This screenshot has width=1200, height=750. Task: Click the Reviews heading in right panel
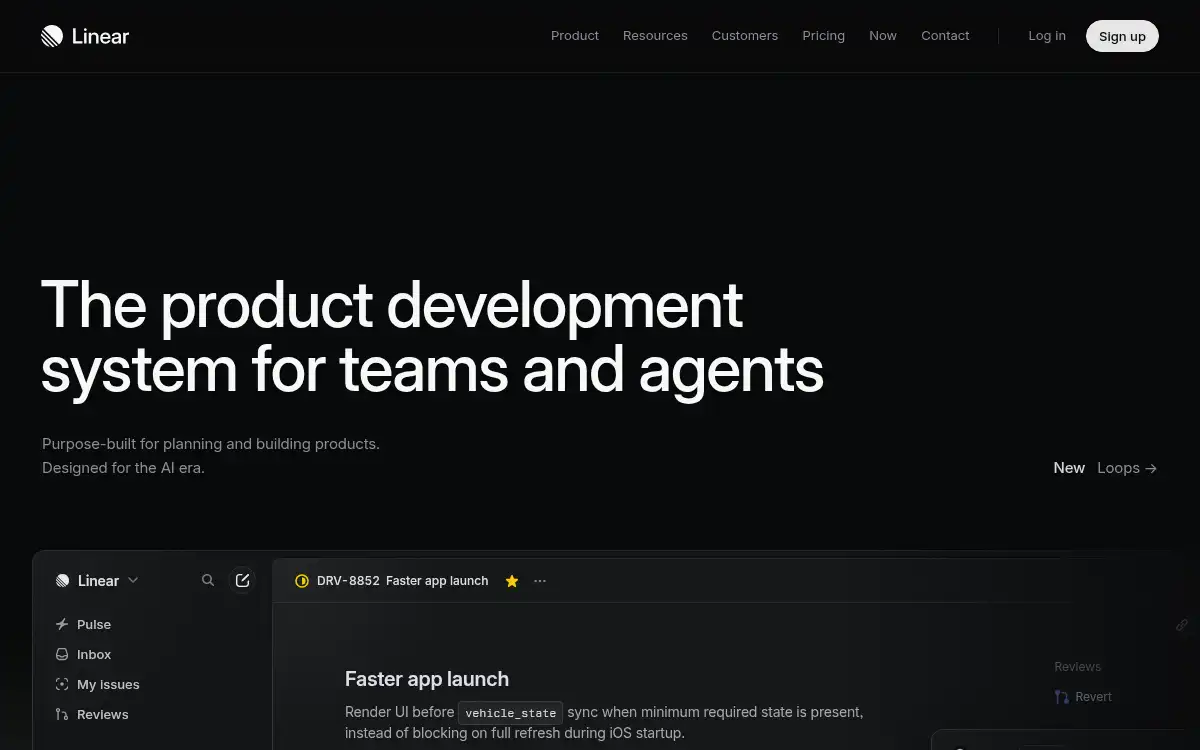coord(1077,667)
